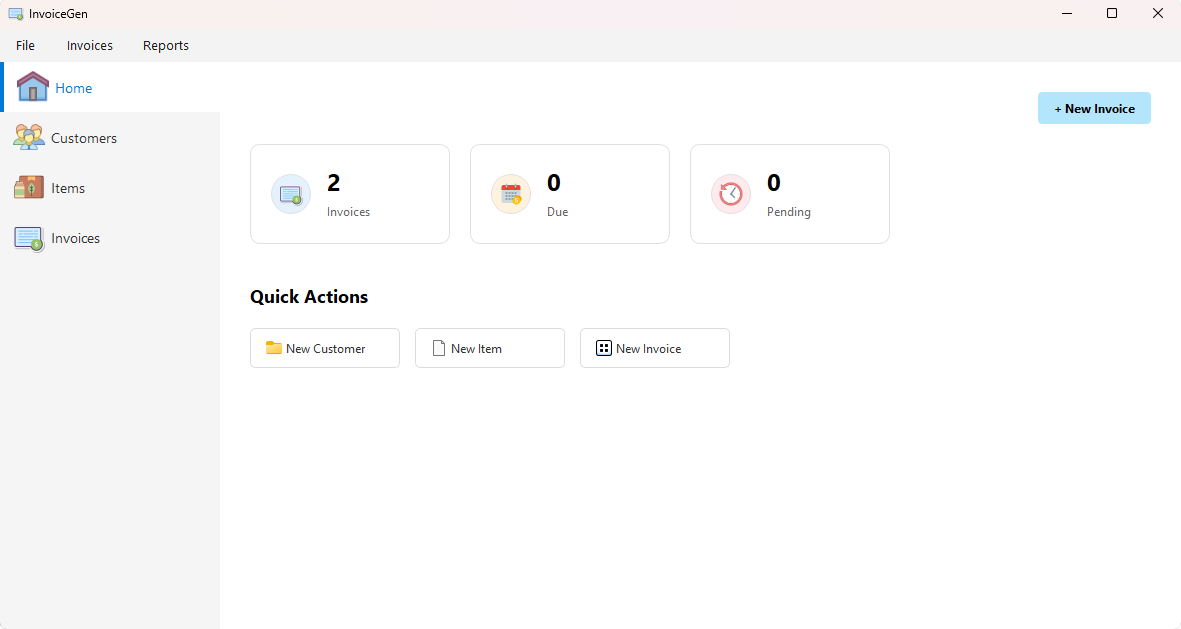Click the number 2 on Invoices card
1181x629 pixels.
pyautogui.click(x=334, y=183)
